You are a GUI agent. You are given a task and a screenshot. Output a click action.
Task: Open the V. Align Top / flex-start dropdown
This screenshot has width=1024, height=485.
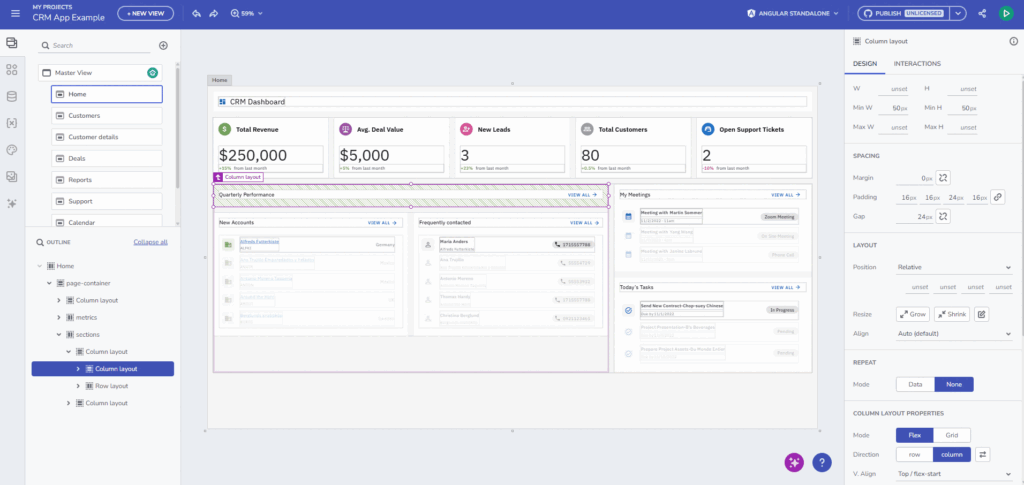(x=953, y=474)
